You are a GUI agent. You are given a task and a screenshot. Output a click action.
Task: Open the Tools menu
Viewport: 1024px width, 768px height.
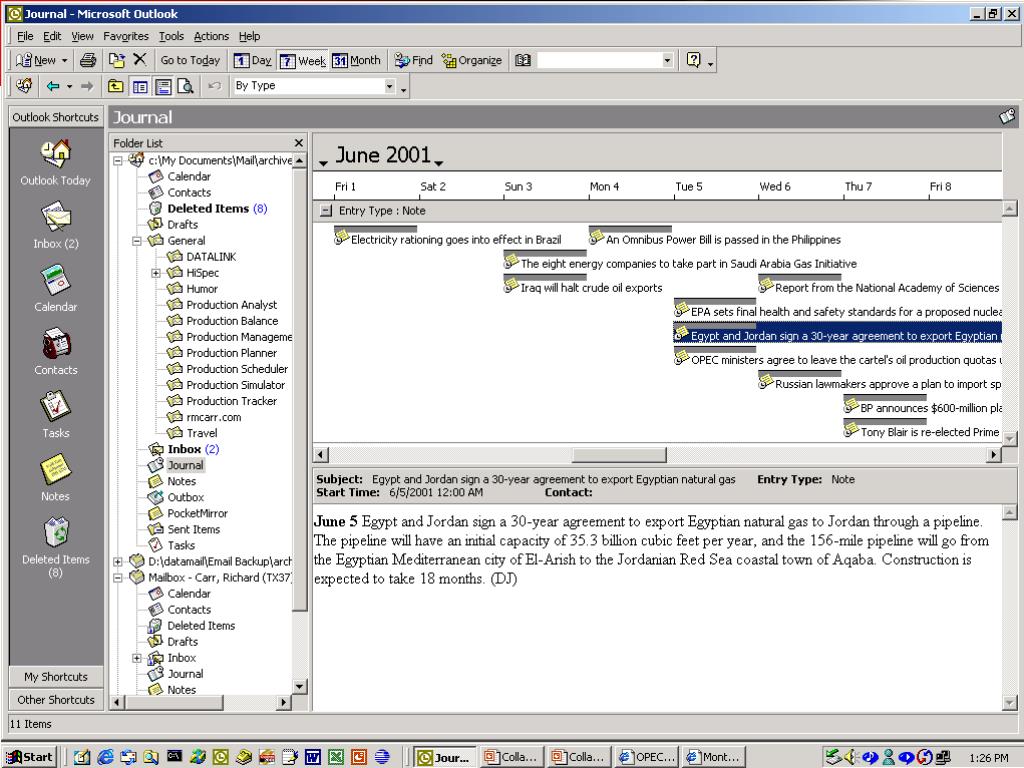tap(171, 37)
